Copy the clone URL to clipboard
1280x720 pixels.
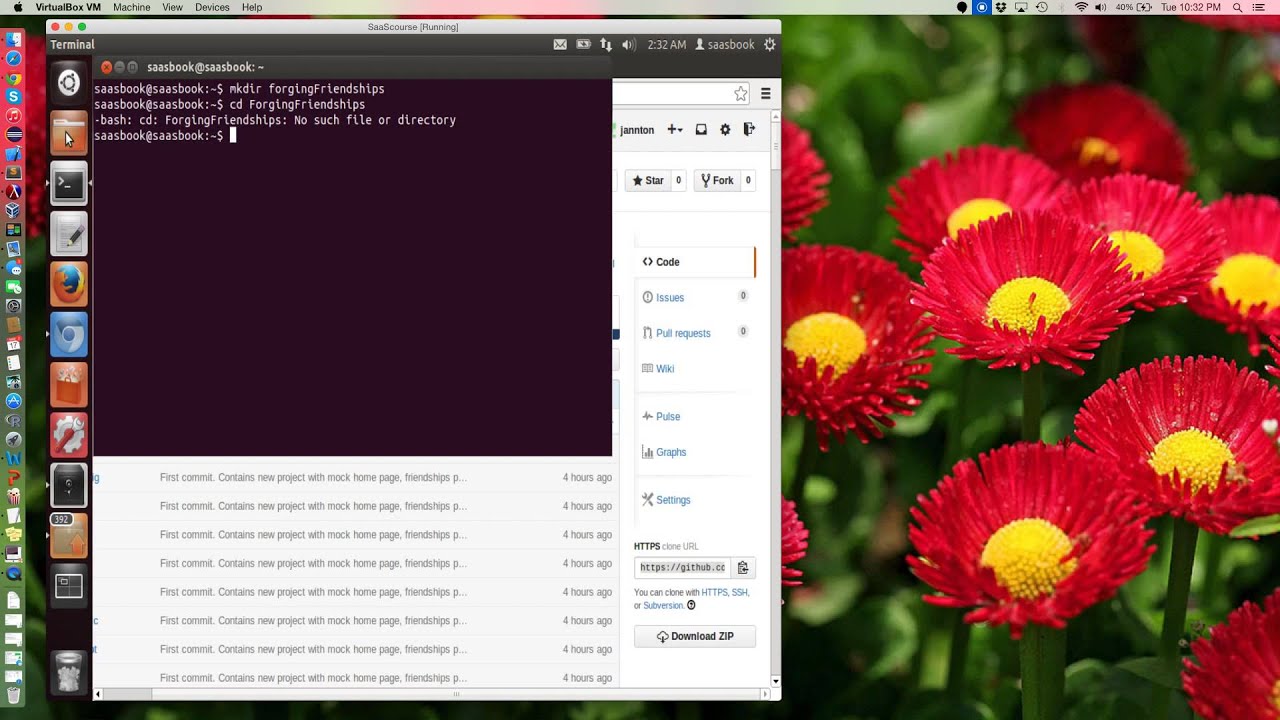743,568
